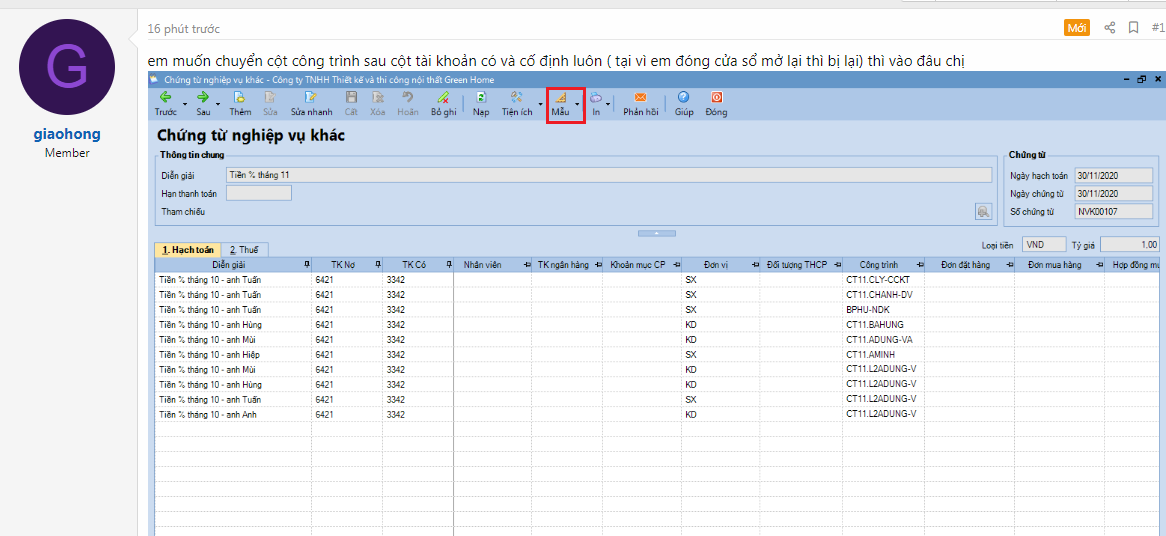The height and width of the screenshot is (536, 1166).
Task: Sort by Đơn đặt hàng column header
Action: coord(970,265)
